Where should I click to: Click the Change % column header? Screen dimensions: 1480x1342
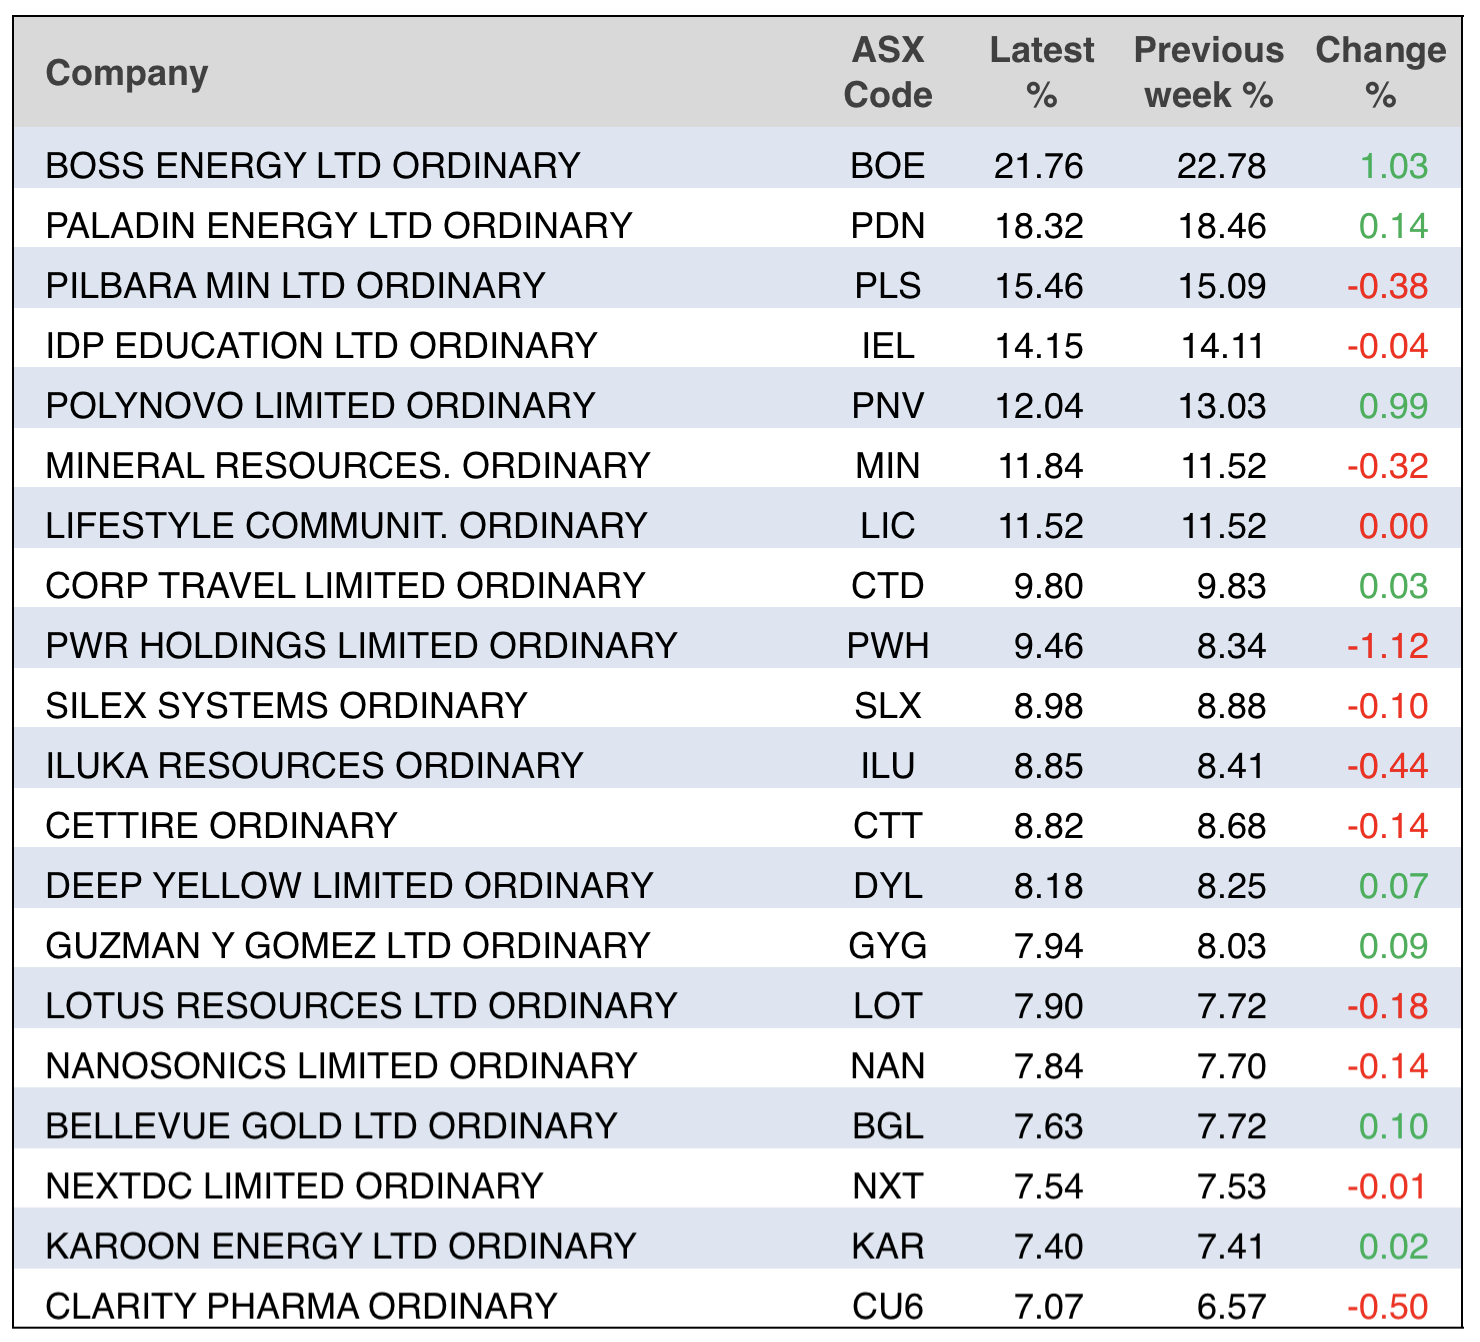pyautogui.click(x=1380, y=73)
